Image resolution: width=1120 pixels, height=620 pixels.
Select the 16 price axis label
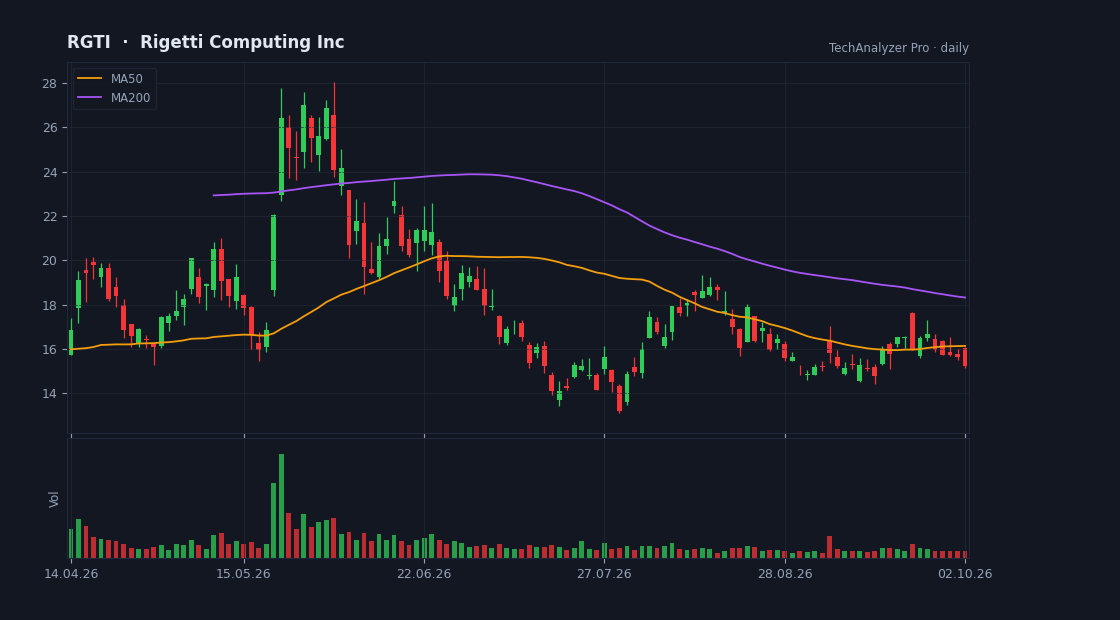point(49,349)
